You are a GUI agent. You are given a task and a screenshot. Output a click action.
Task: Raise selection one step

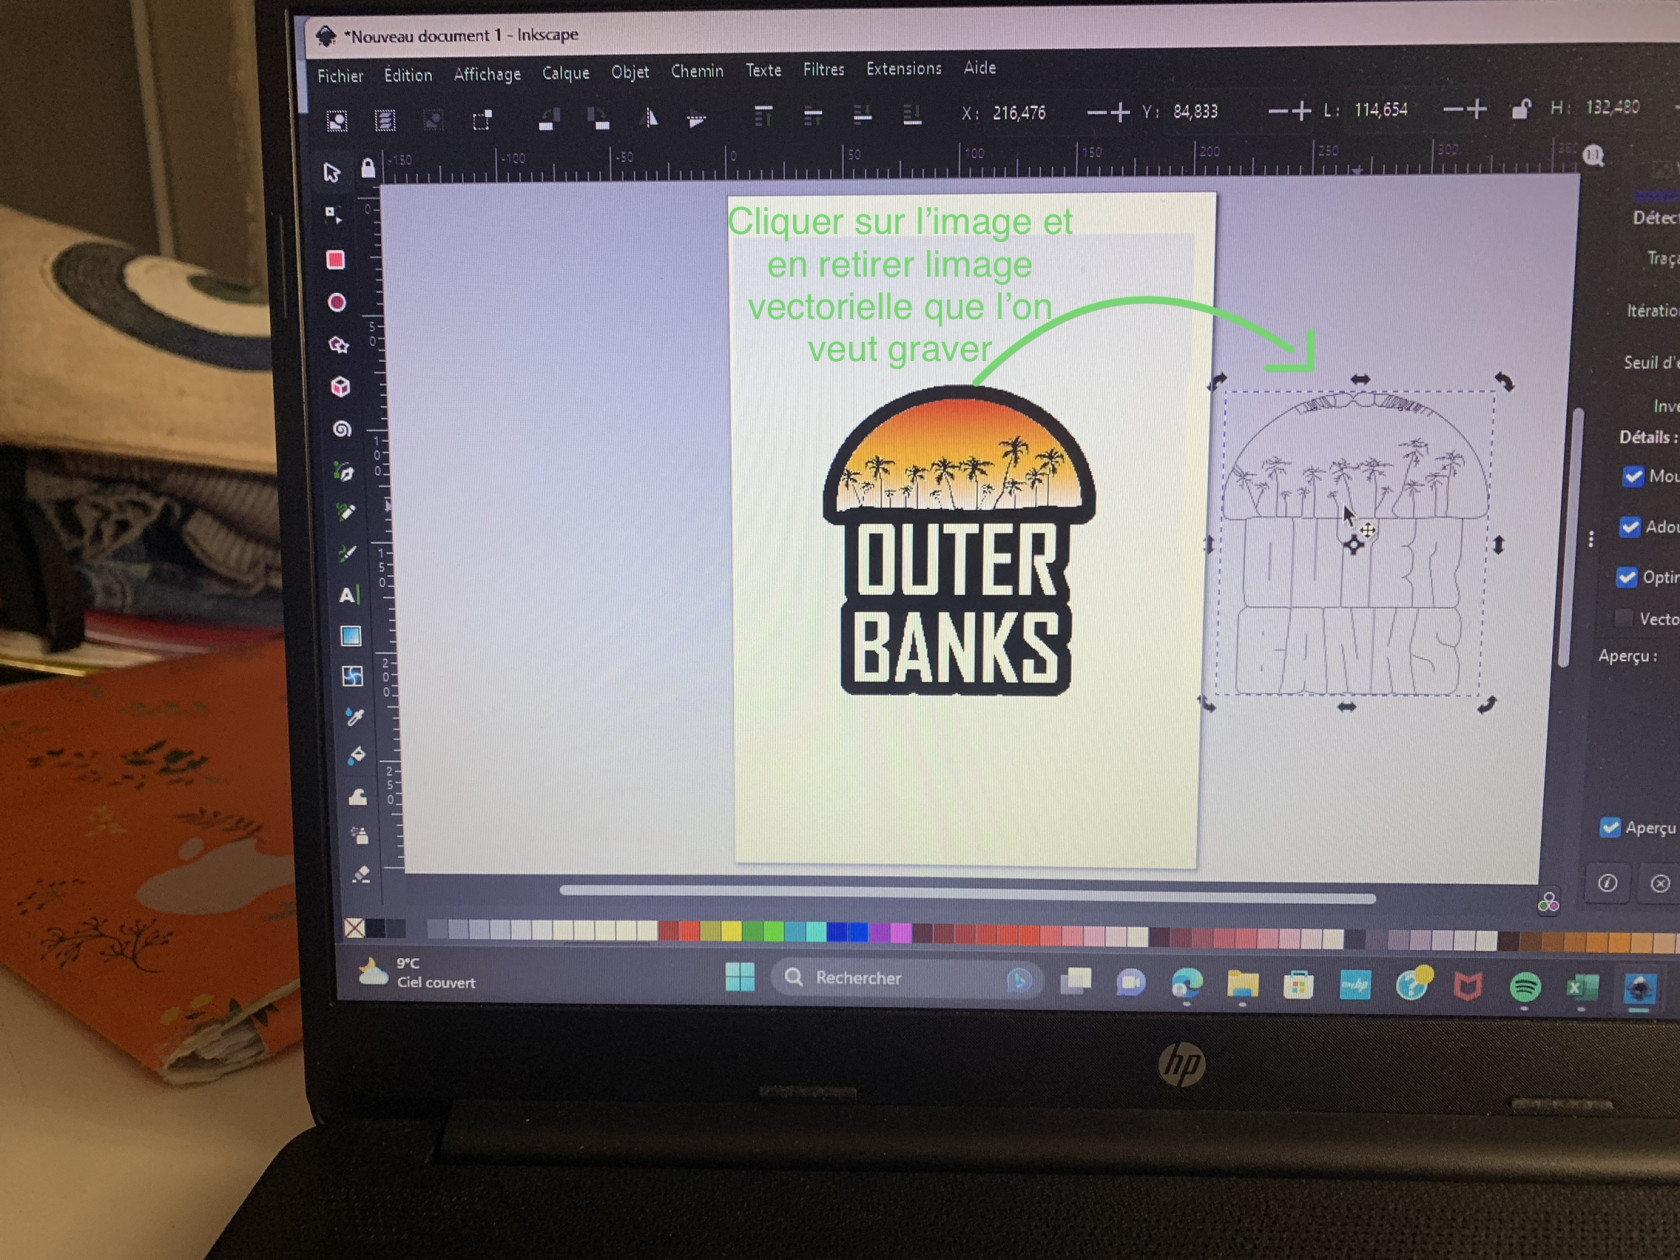813,117
